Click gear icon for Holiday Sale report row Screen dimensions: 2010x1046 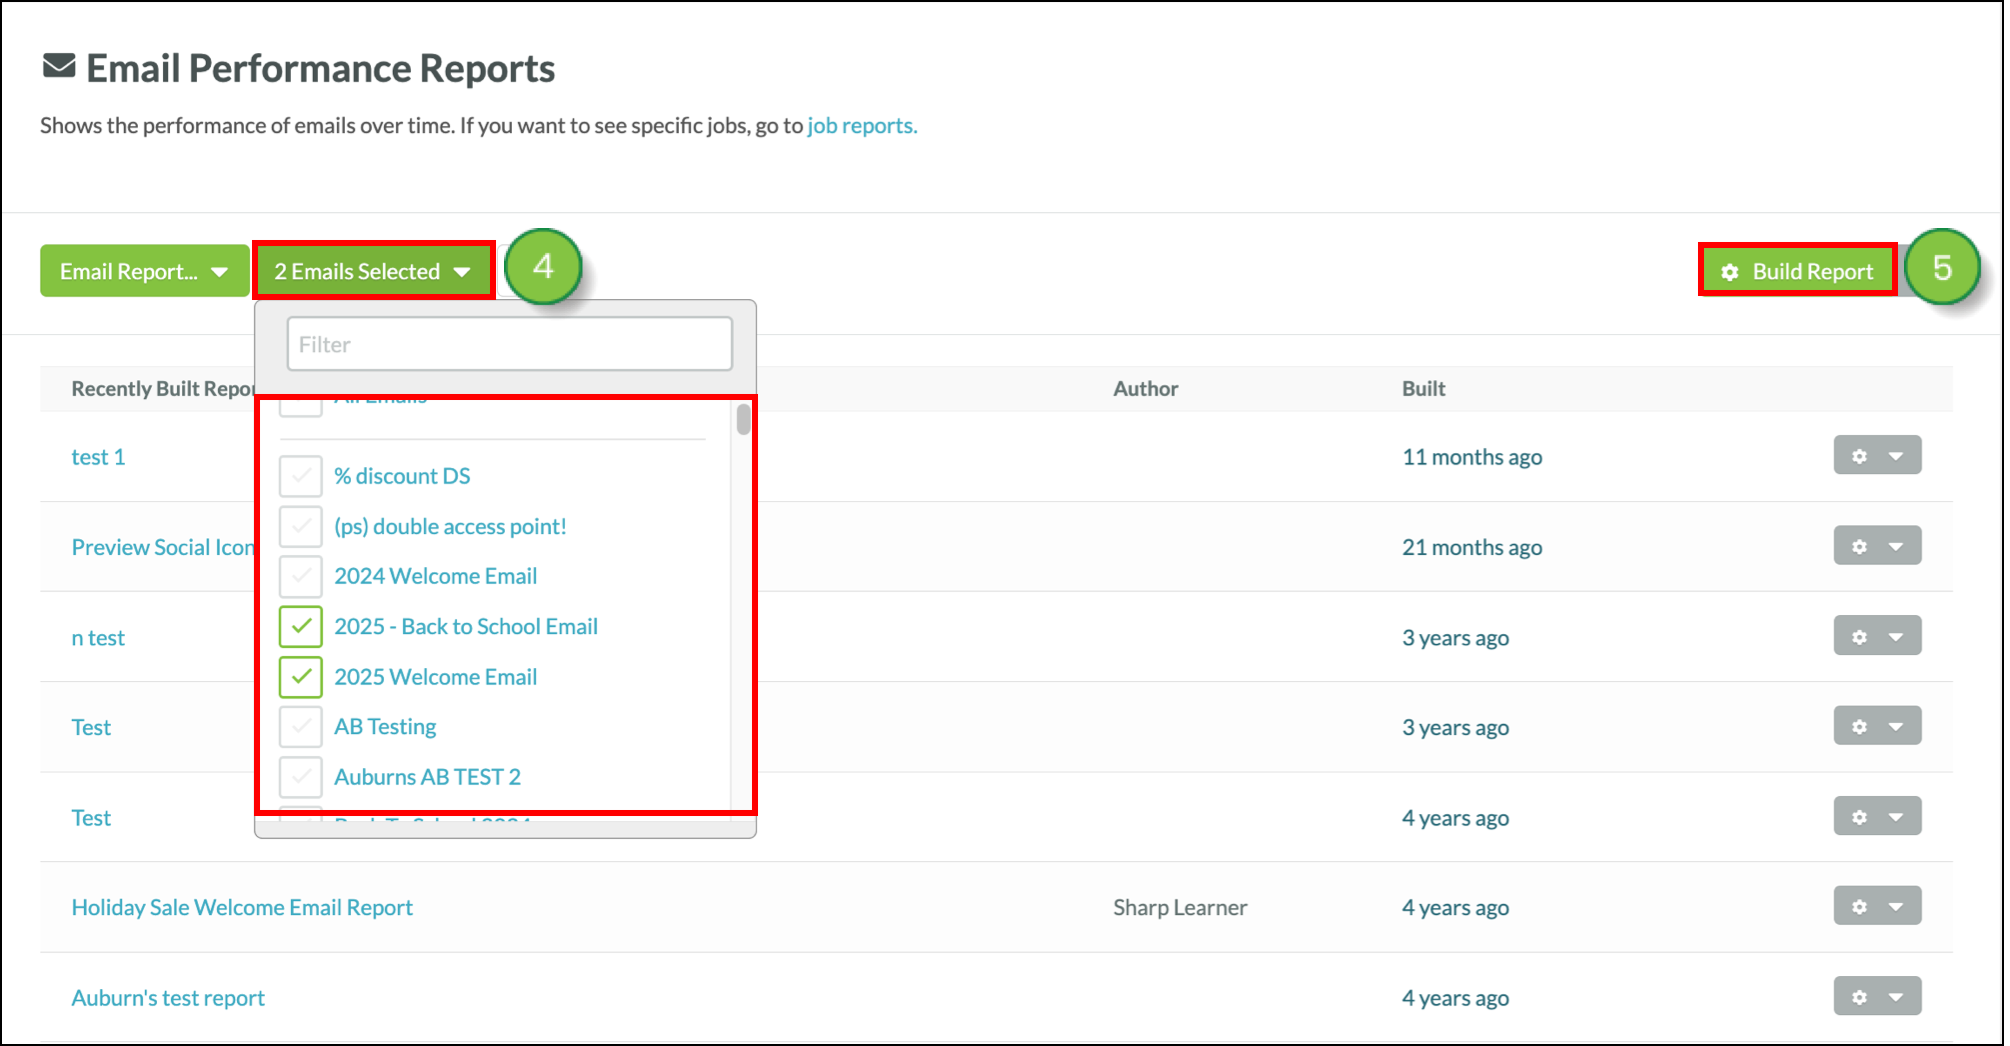coord(1859,906)
